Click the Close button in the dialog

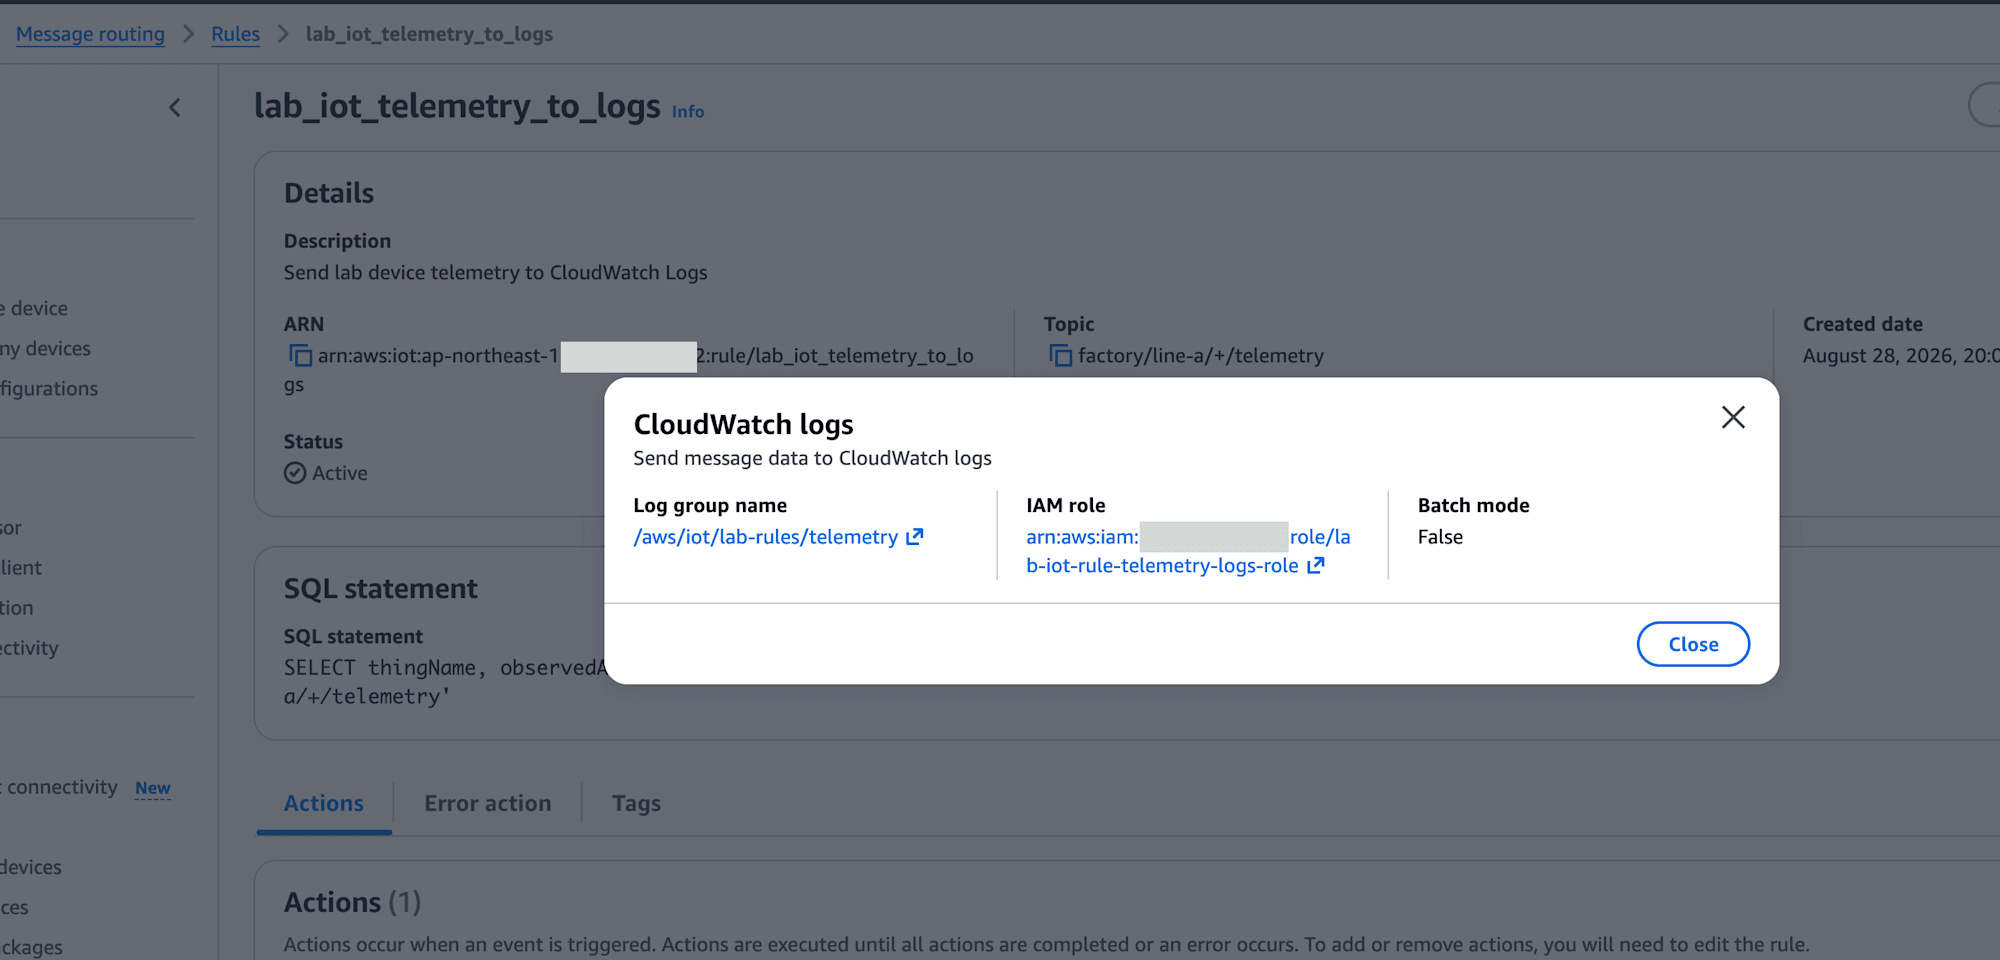click(1693, 644)
